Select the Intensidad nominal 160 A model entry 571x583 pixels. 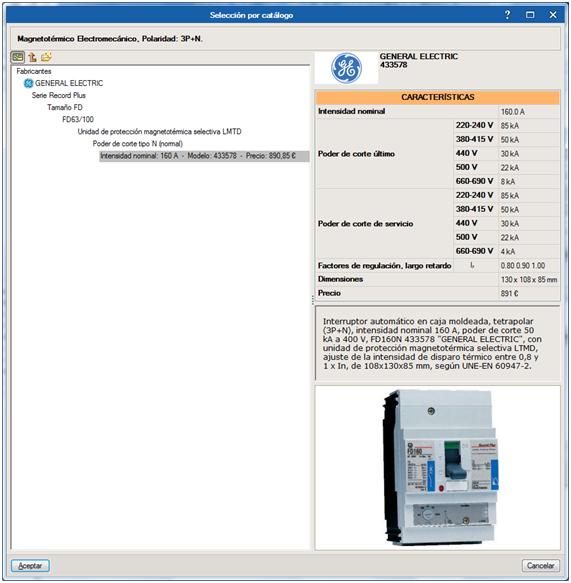pyautogui.click(x=204, y=156)
